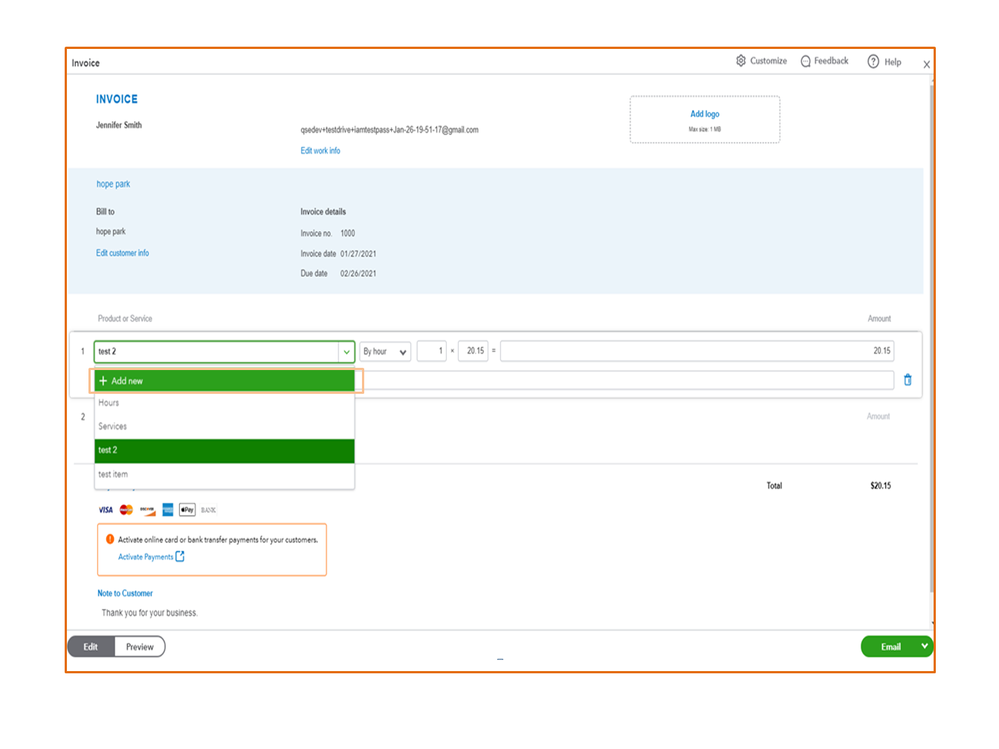Click the invoice number 1000
The image size is (999, 749).
click(348, 233)
